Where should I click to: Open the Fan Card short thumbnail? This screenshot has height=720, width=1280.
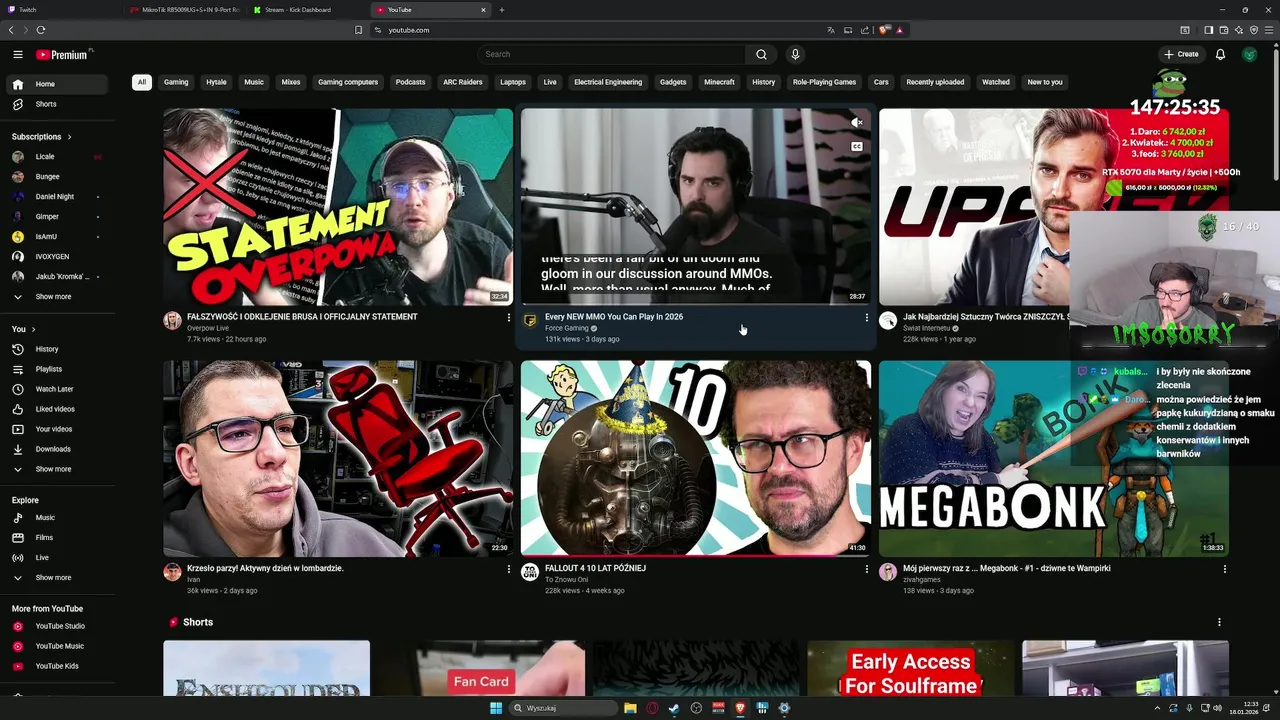481,669
